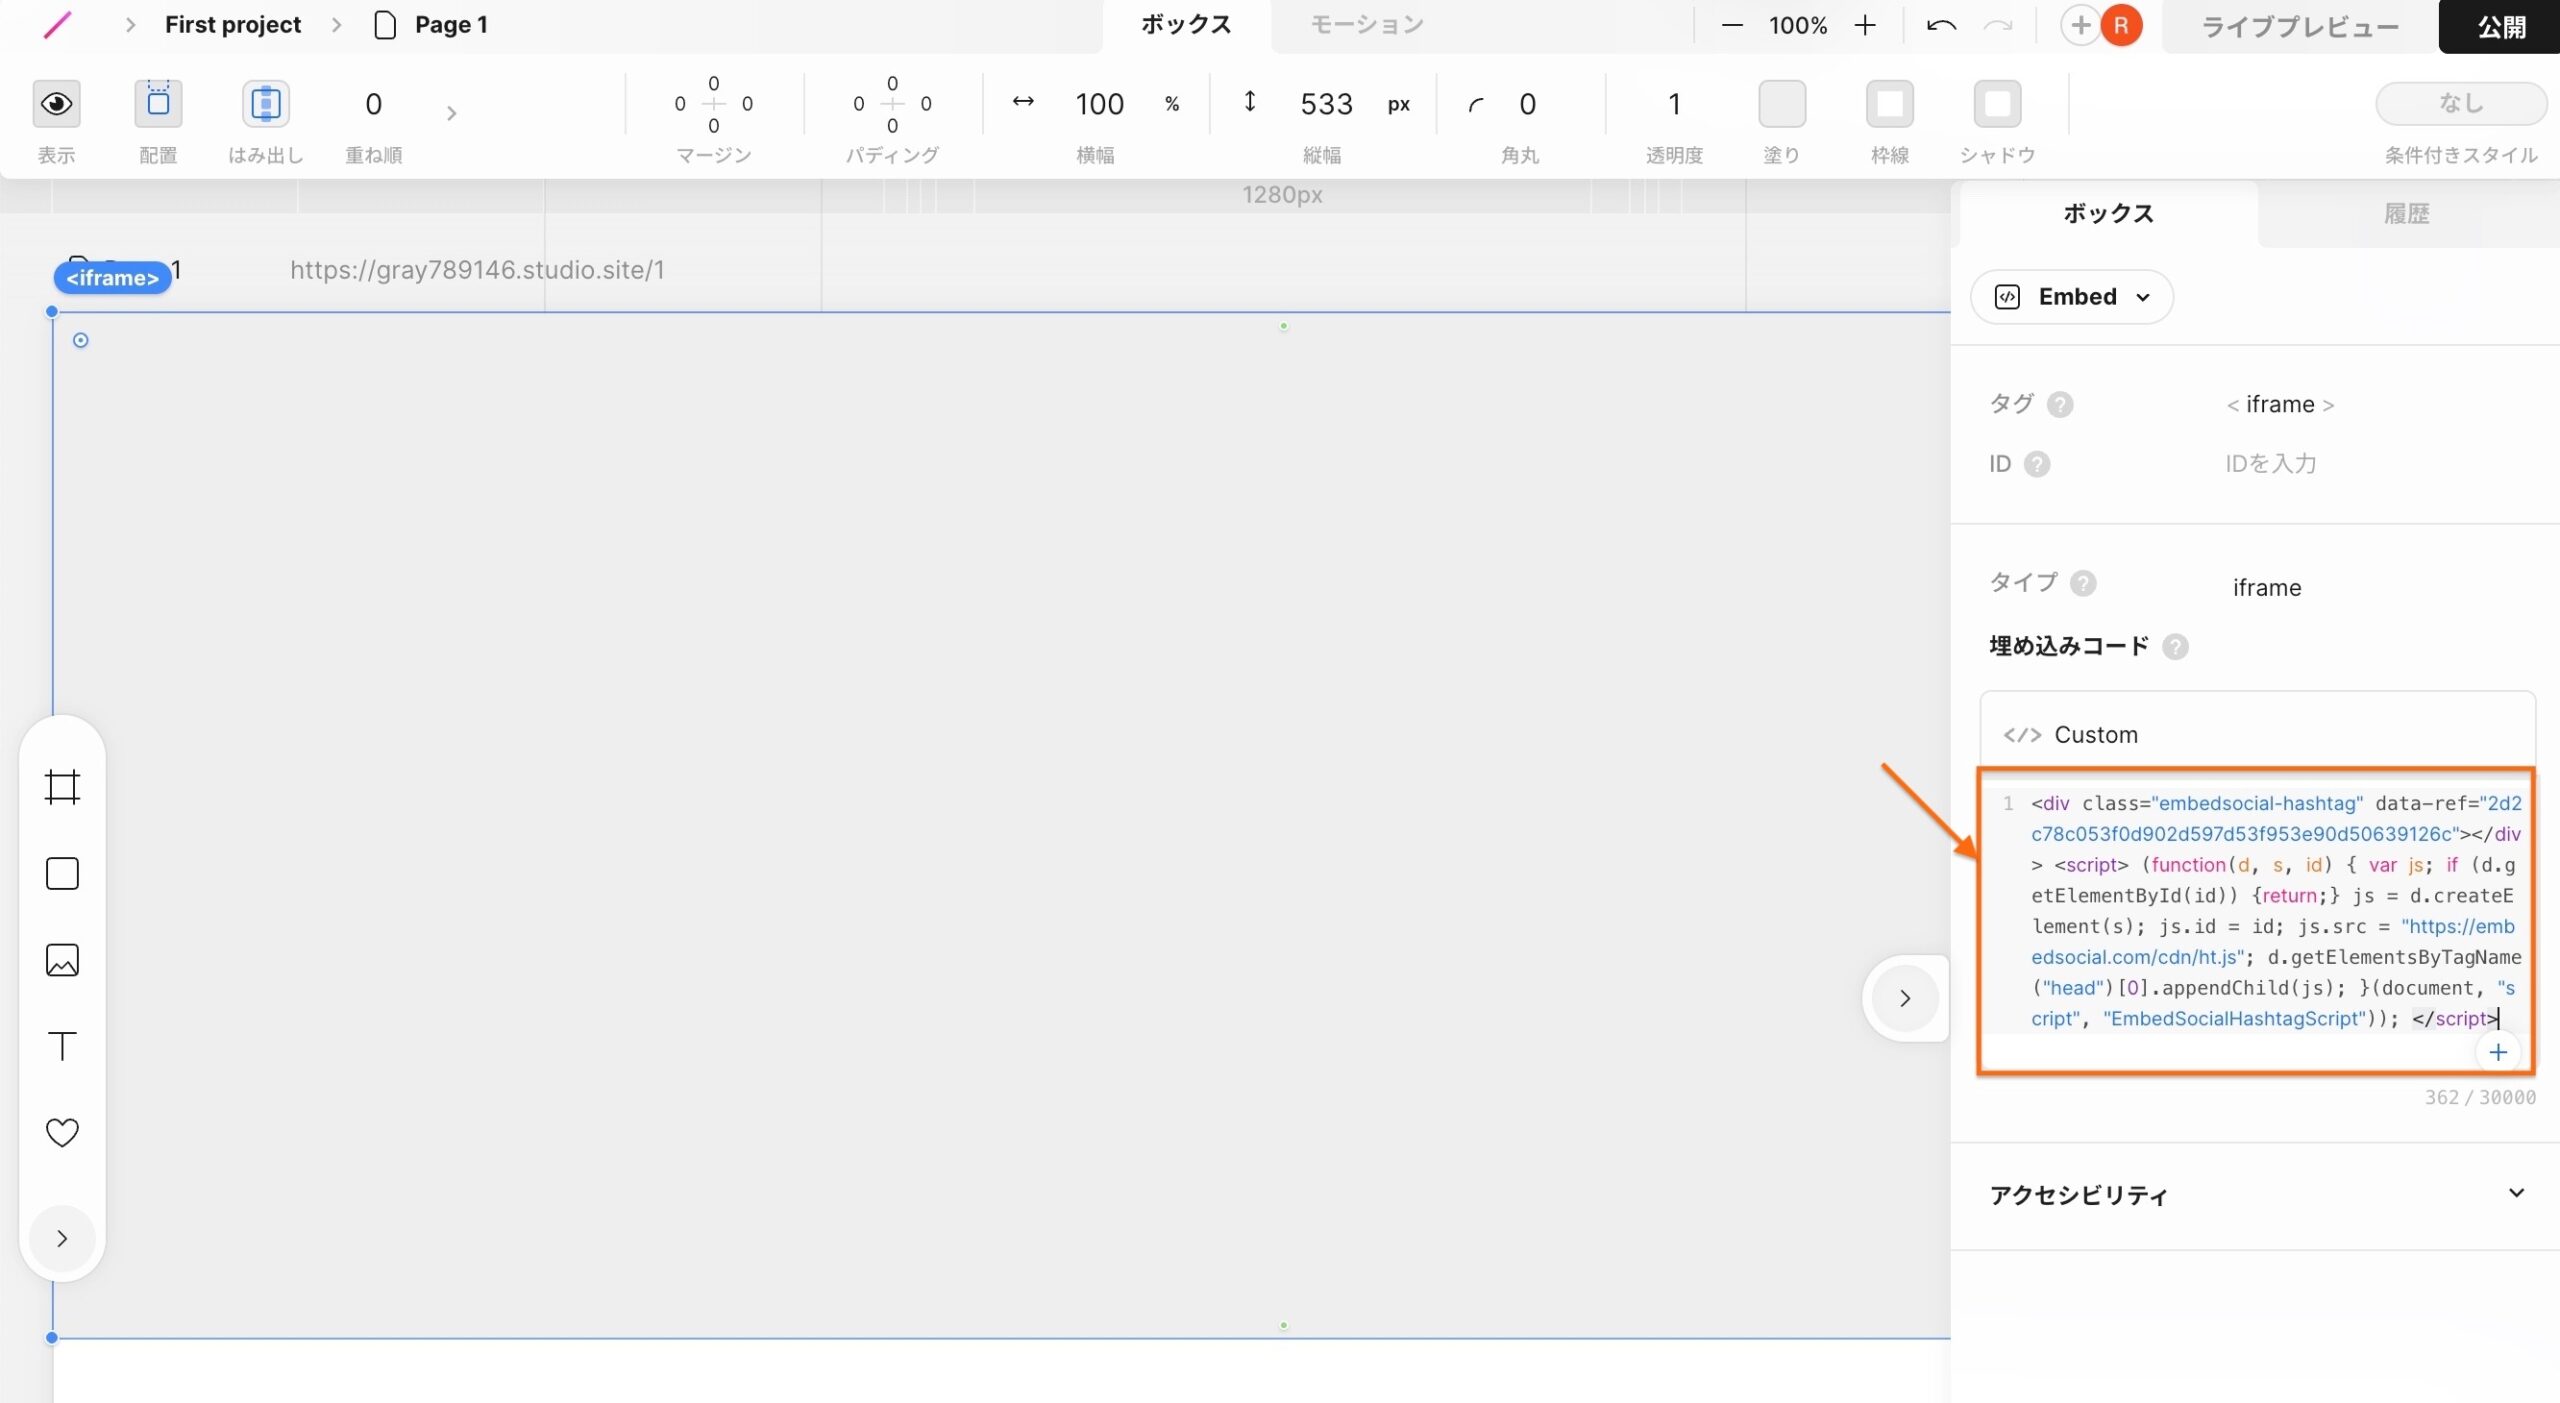Click the 横幅 width arrow icon
The width and height of the screenshot is (2560, 1403).
pyautogui.click(x=1022, y=101)
